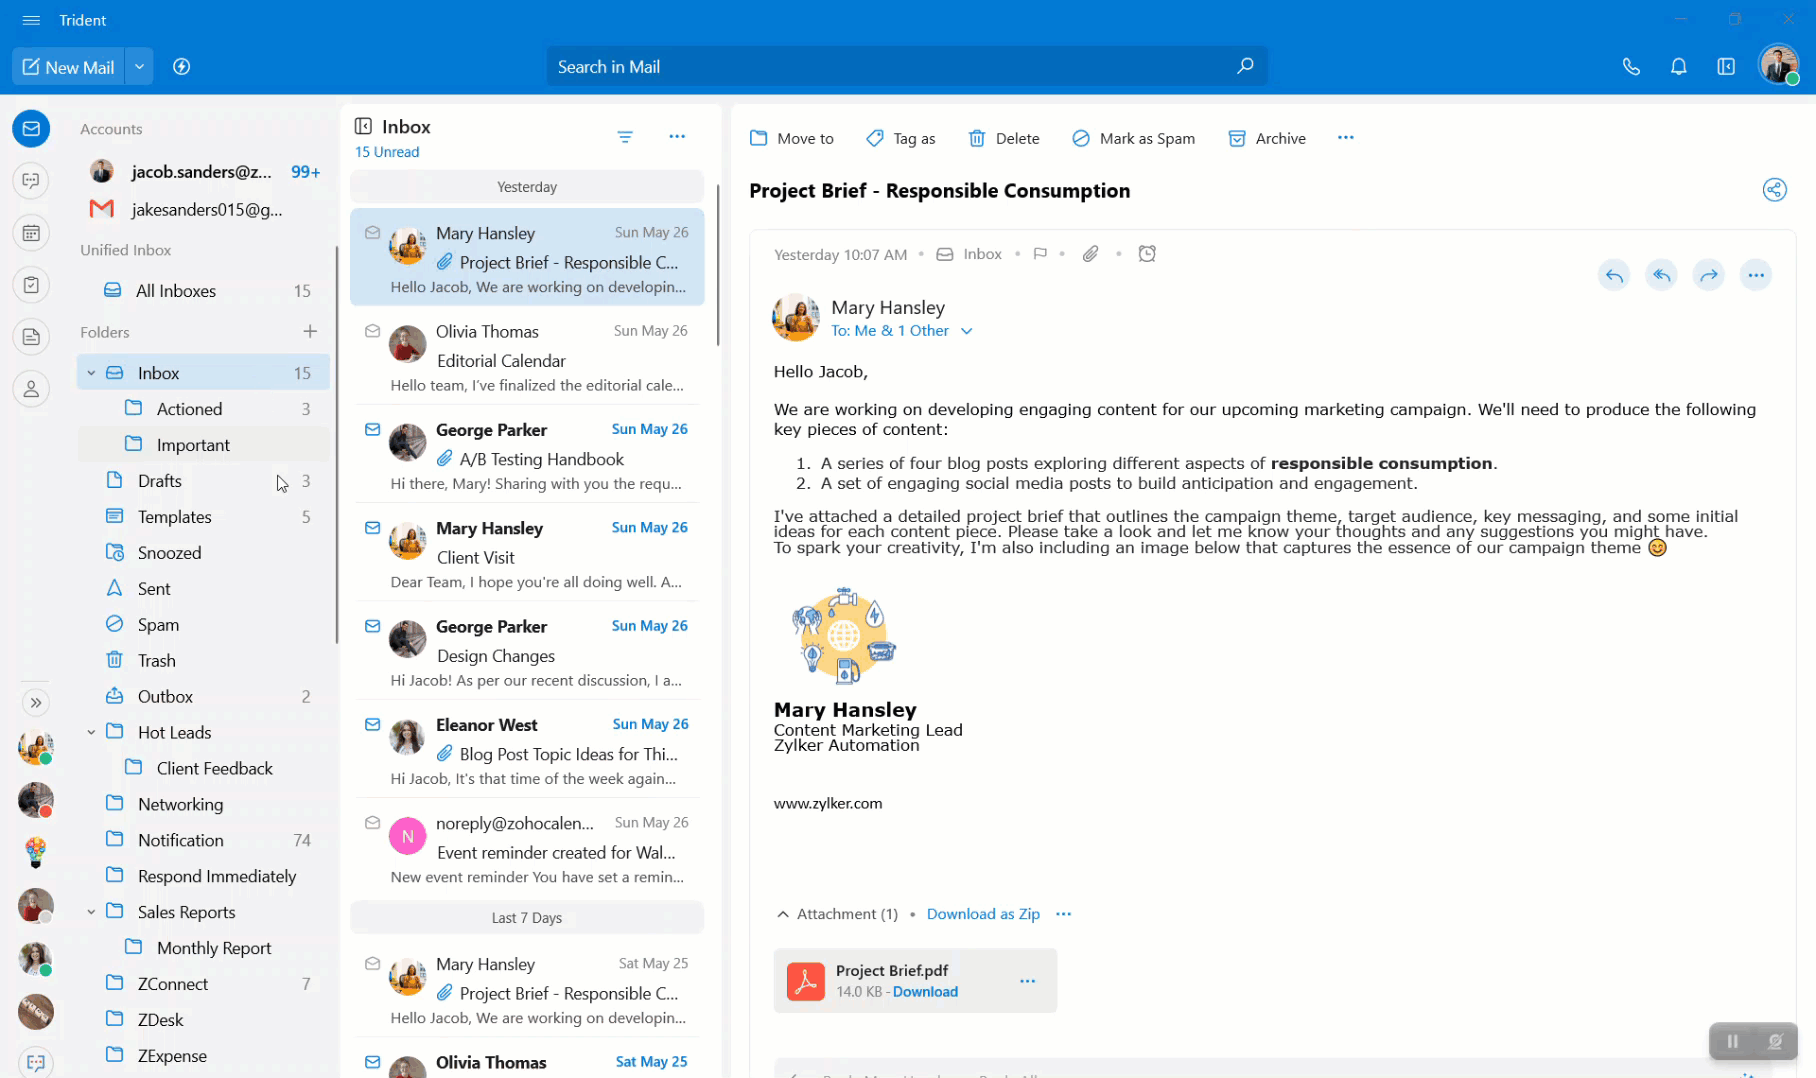Screen dimensions: 1816x1078
Task: Open www.zylker.com link
Action: (x=828, y=803)
